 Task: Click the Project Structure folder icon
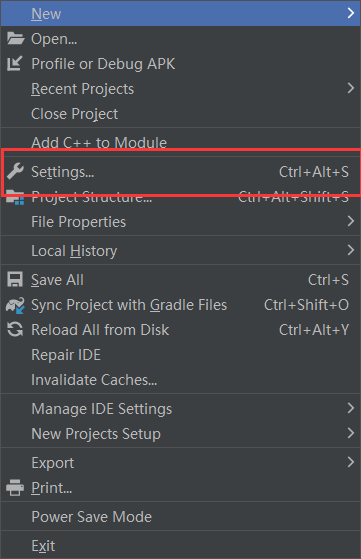click(15, 198)
